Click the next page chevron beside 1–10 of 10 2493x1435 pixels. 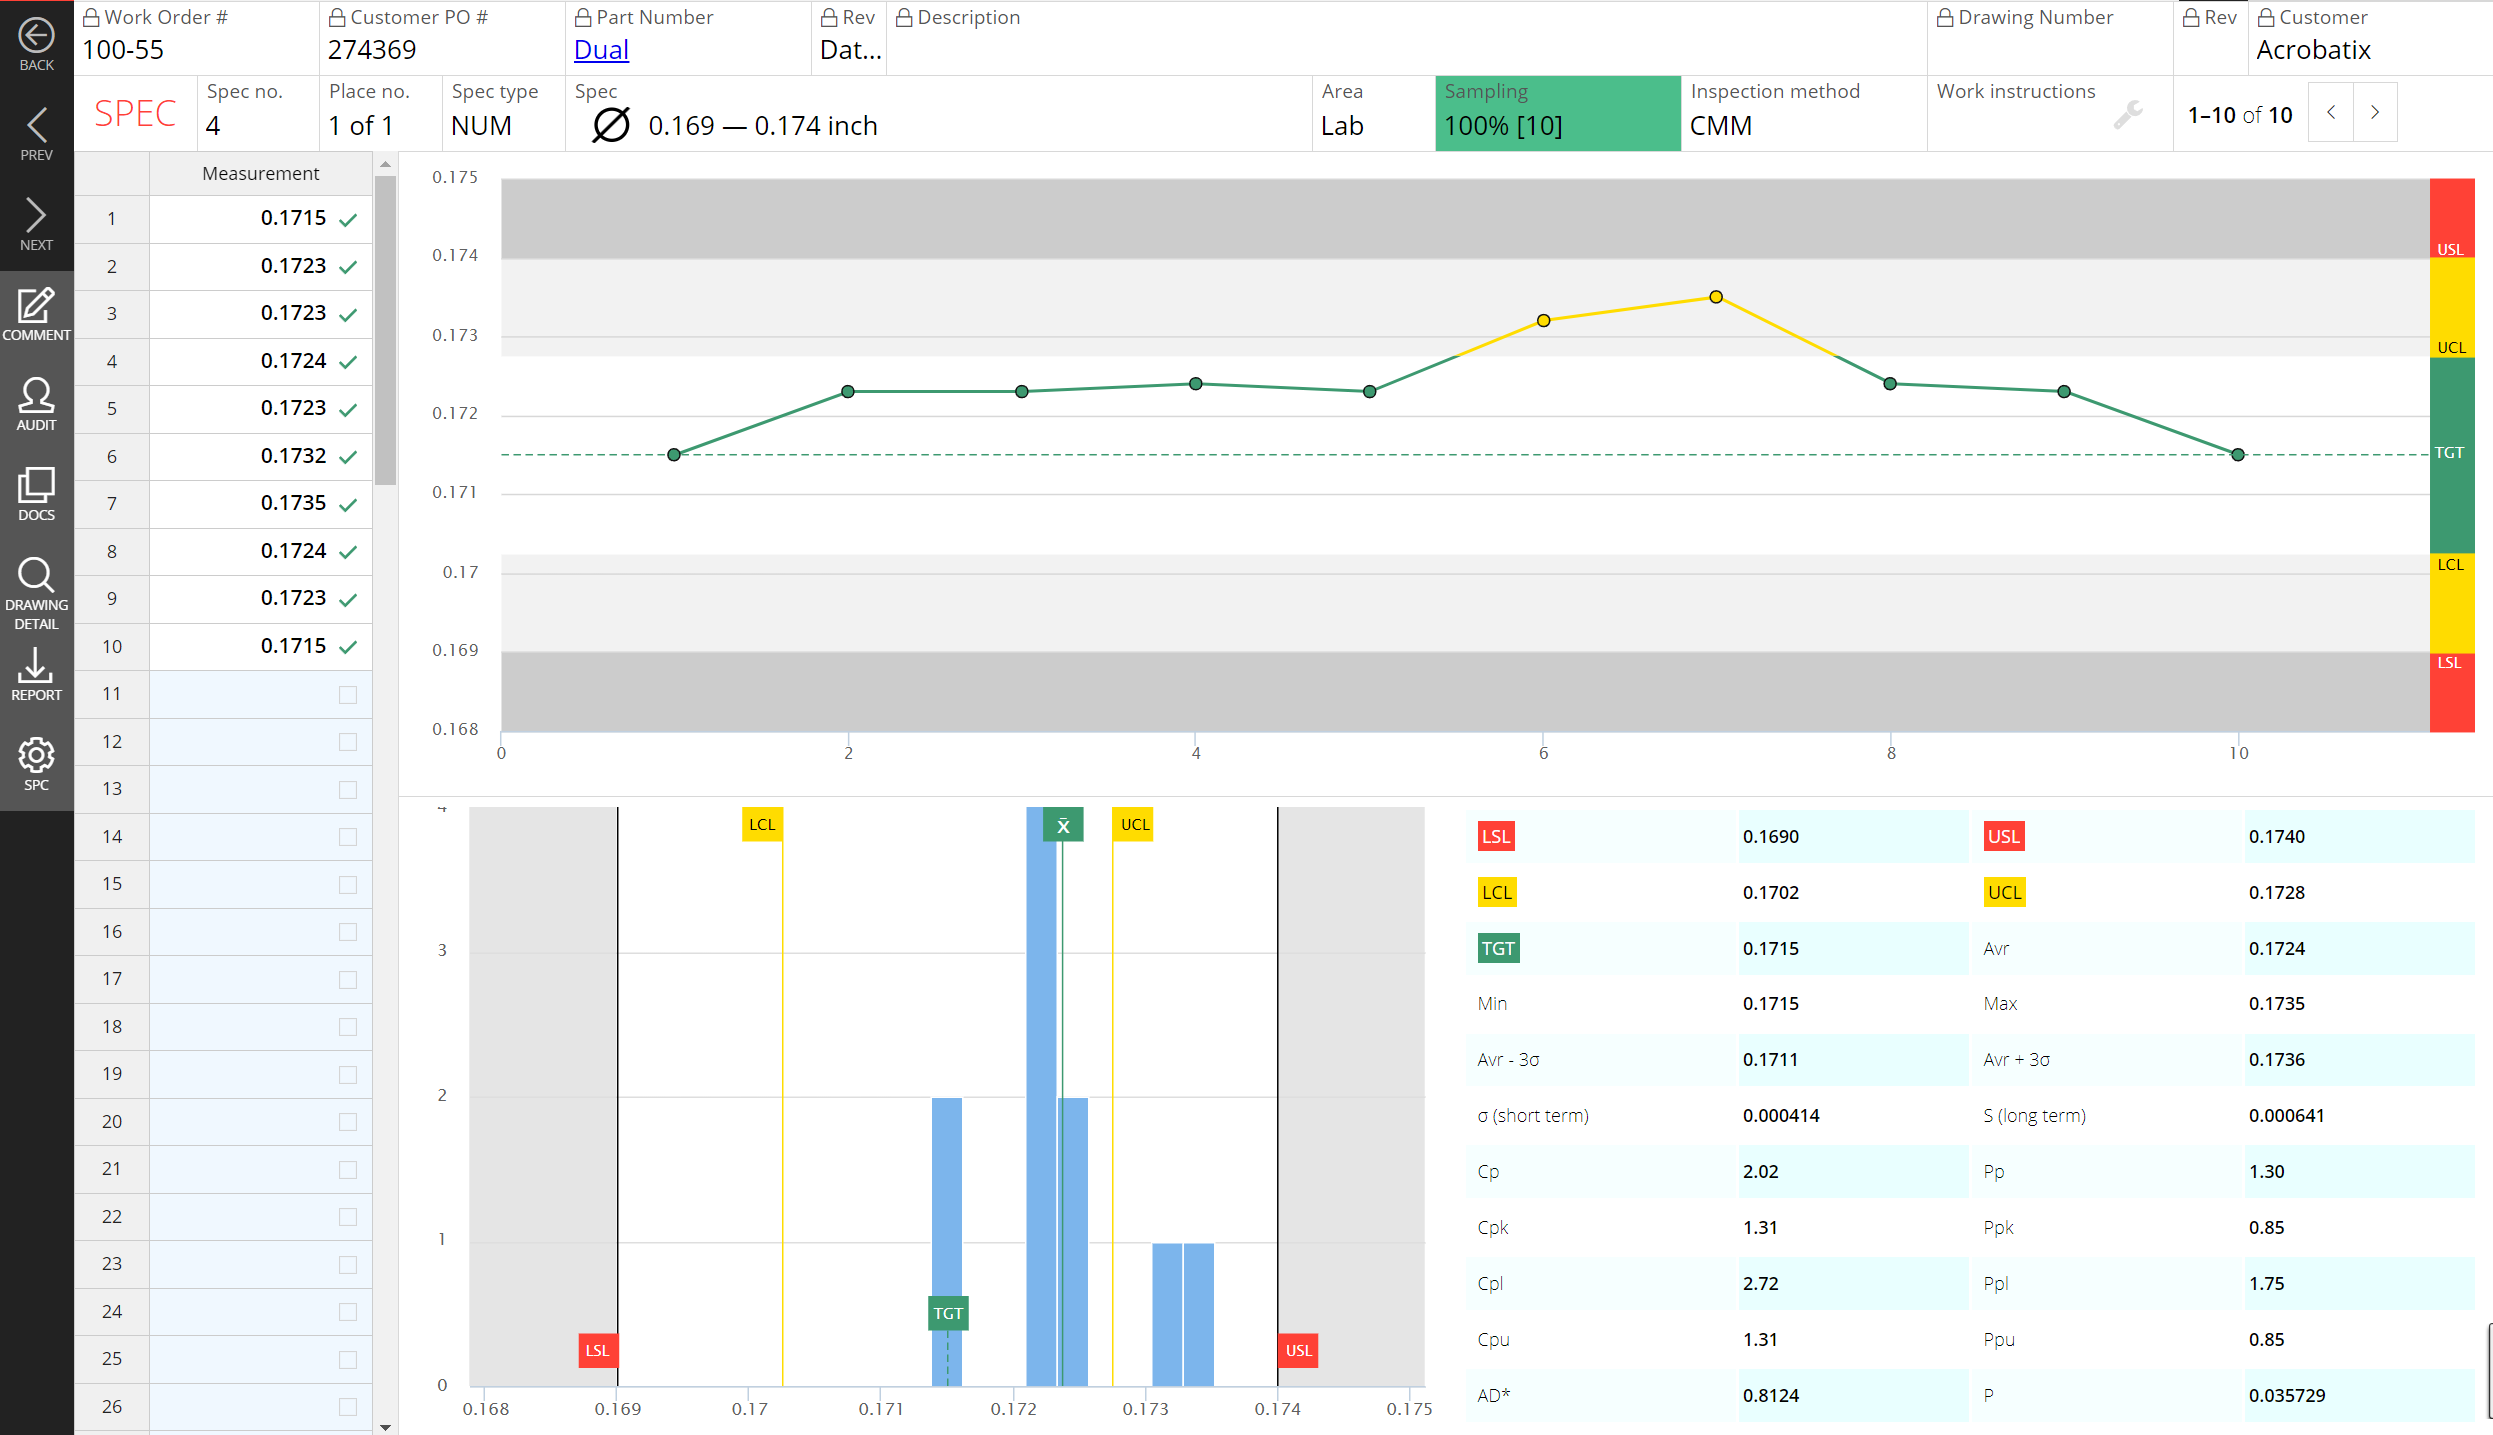[x=2375, y=113]
